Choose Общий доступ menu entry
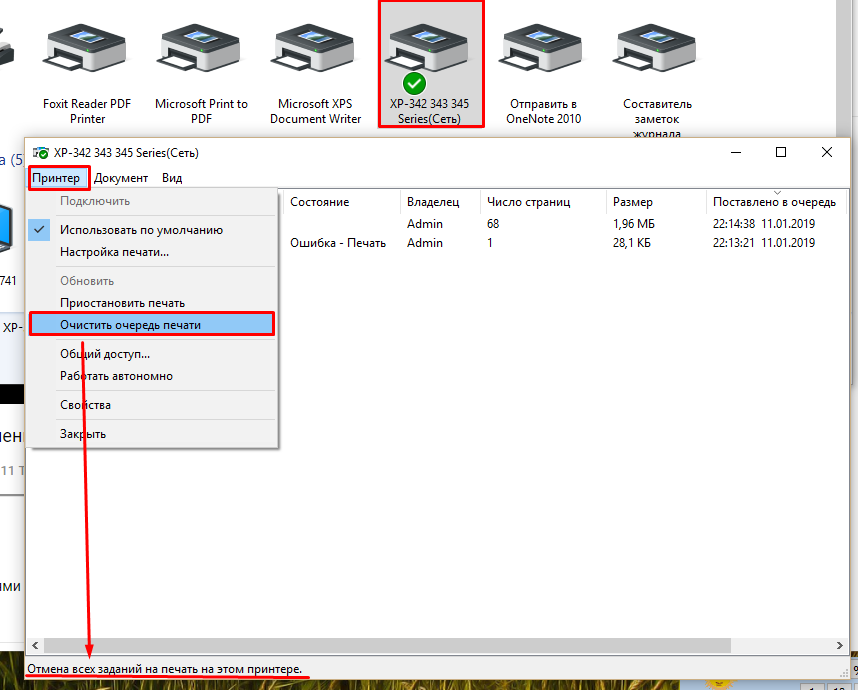This screenshot has width=858, height=690. [152, 353]
